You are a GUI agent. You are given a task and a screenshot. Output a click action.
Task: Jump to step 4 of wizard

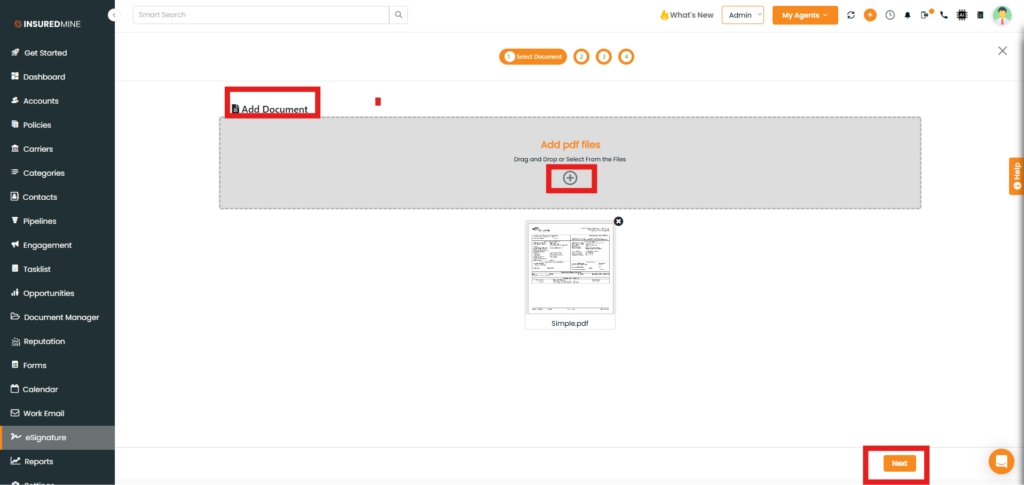626,57
